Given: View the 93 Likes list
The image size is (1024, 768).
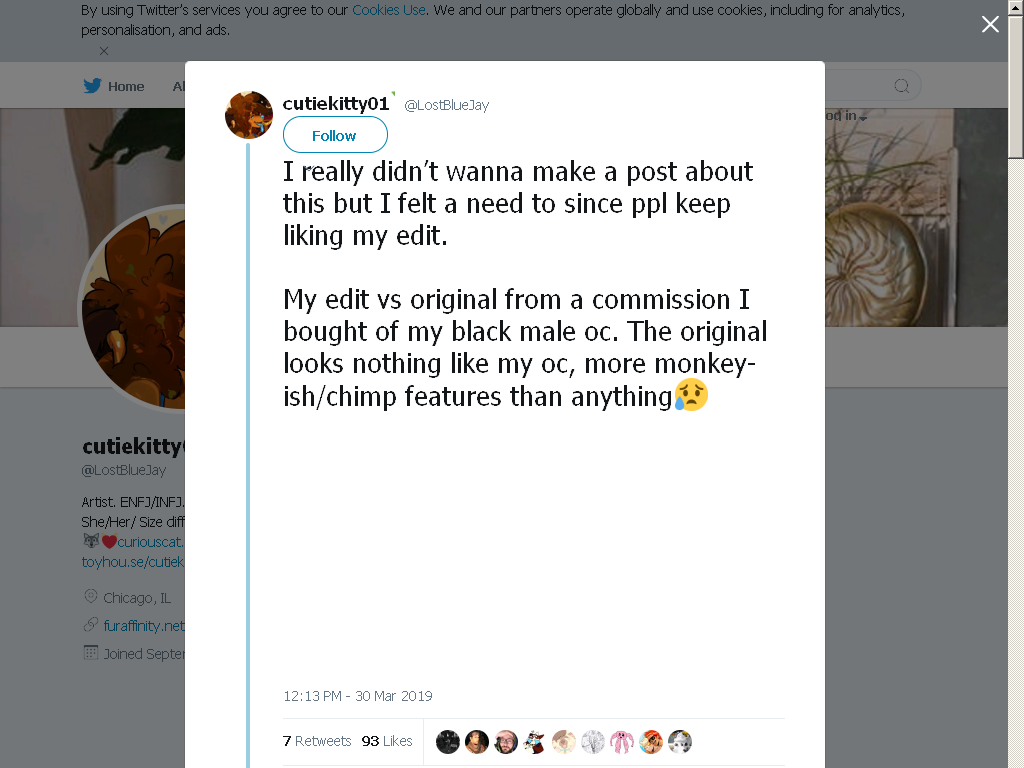Looking at the screenshot, I should (387, 741).
